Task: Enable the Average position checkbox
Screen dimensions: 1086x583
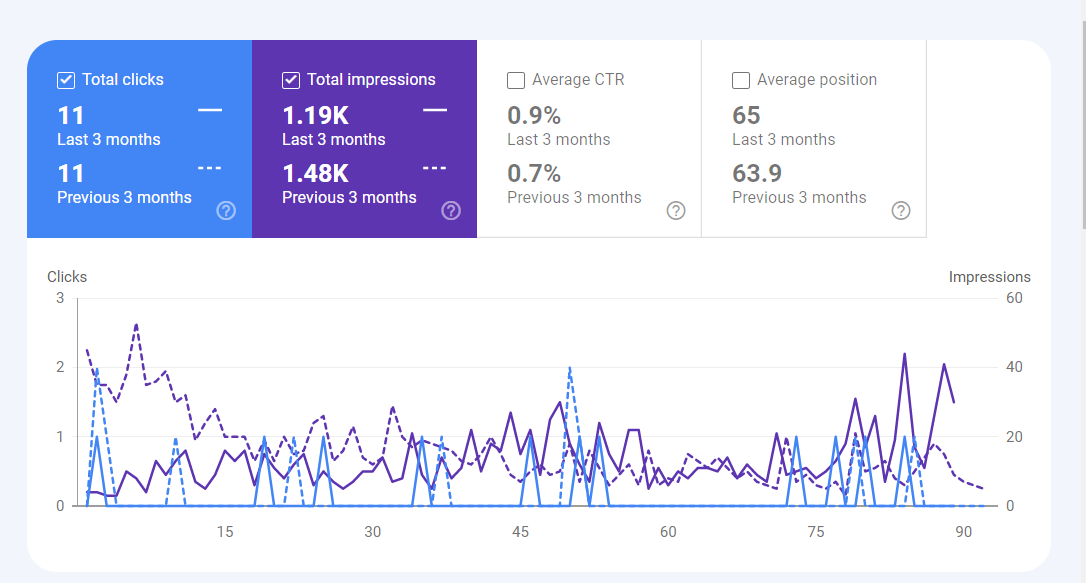Action: pyautogui.click(x=741, y=80)
